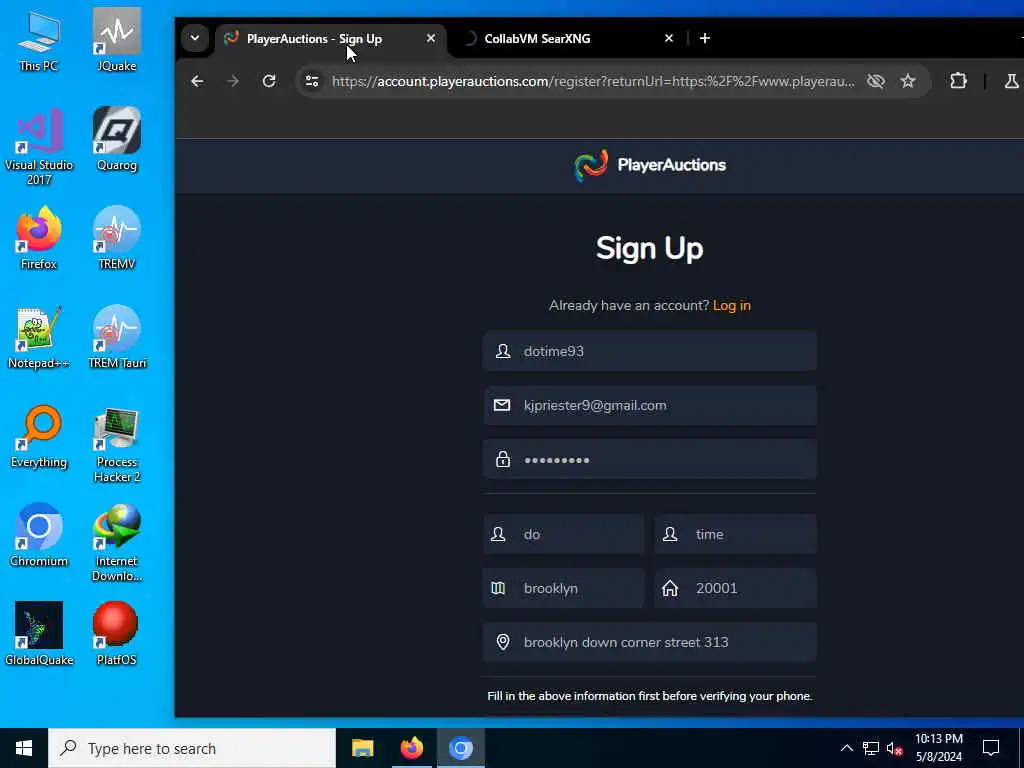This screenshot has width=1024, height=768.
Task: Switch to CollabVM SearXNG tab
Action: (567, 39)
